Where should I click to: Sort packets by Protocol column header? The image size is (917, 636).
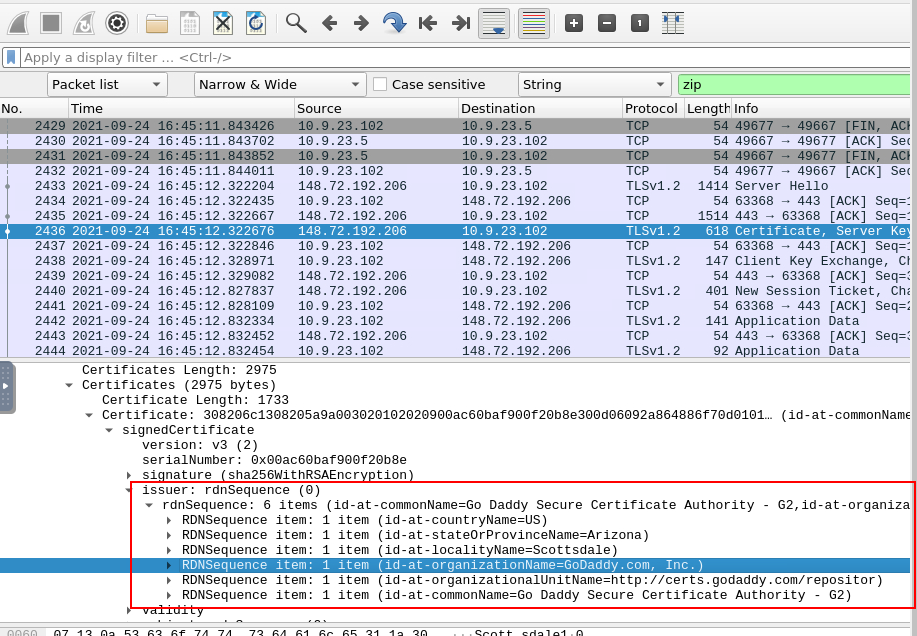point(651,108)
